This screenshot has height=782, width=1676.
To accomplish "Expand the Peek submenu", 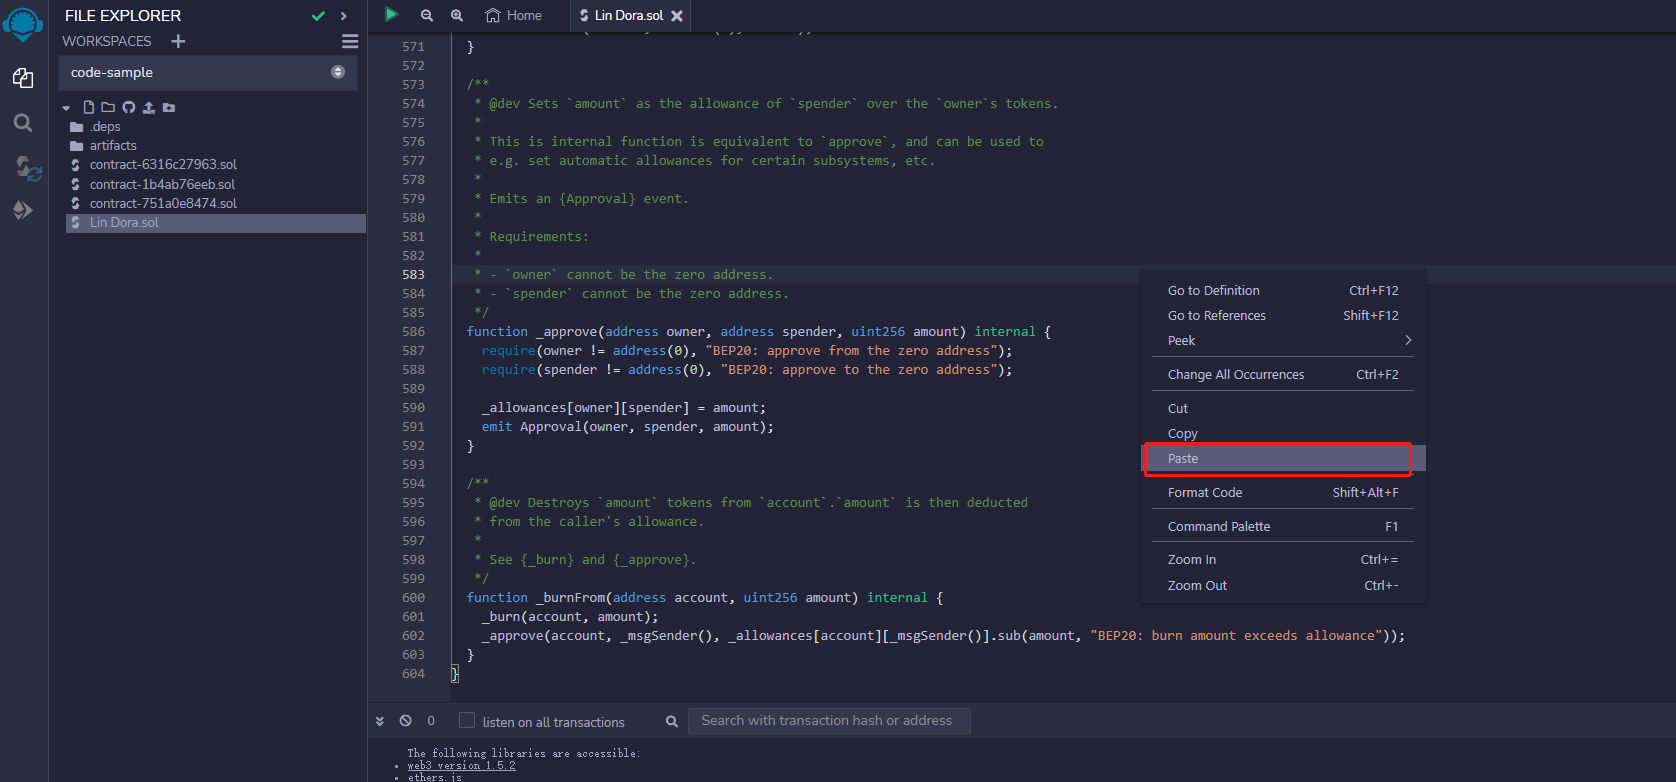I will coord(1283,341).
